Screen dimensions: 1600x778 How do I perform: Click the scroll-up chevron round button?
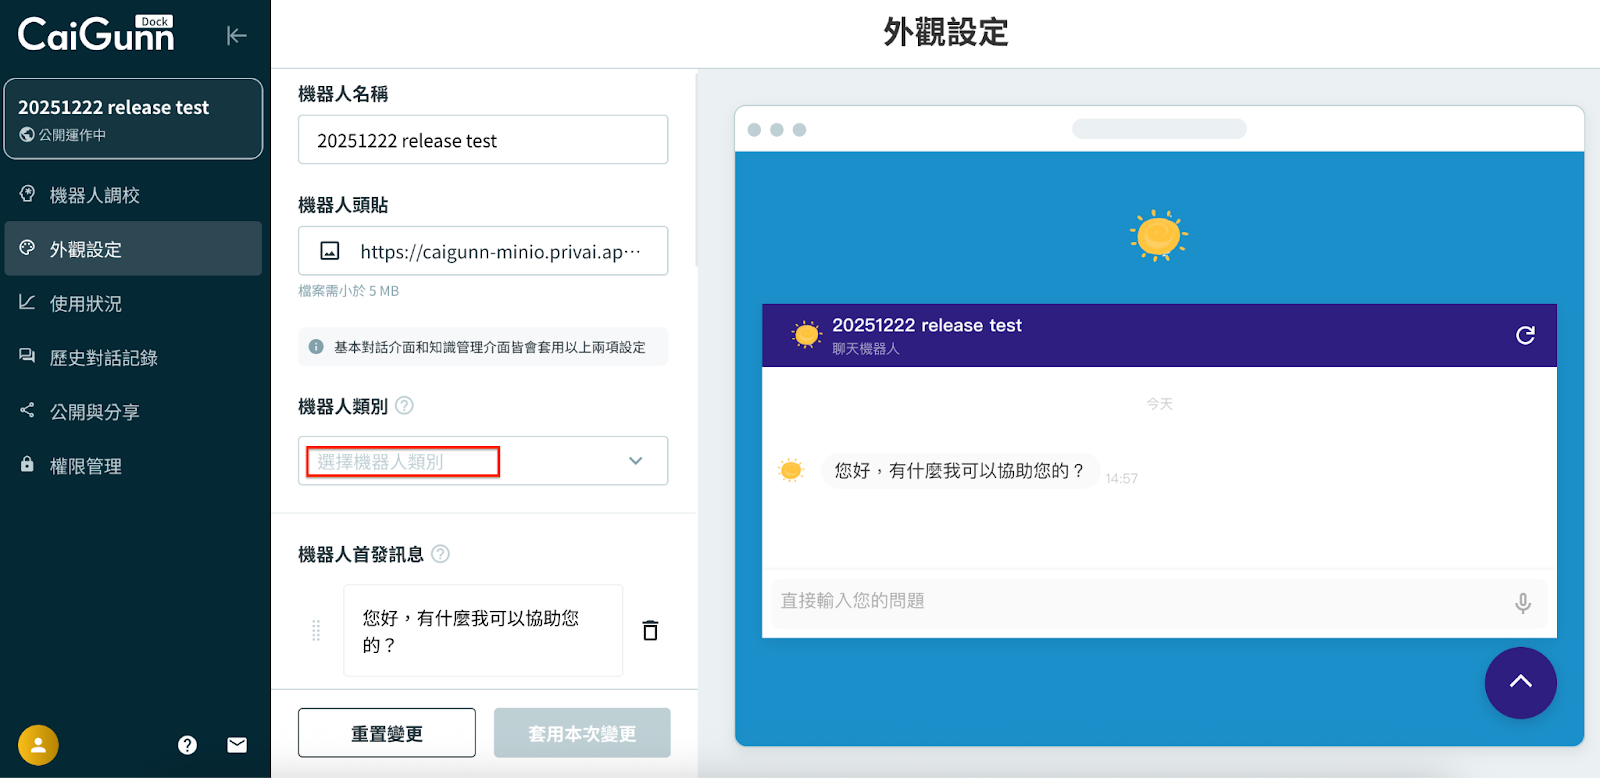(1520, 682)
